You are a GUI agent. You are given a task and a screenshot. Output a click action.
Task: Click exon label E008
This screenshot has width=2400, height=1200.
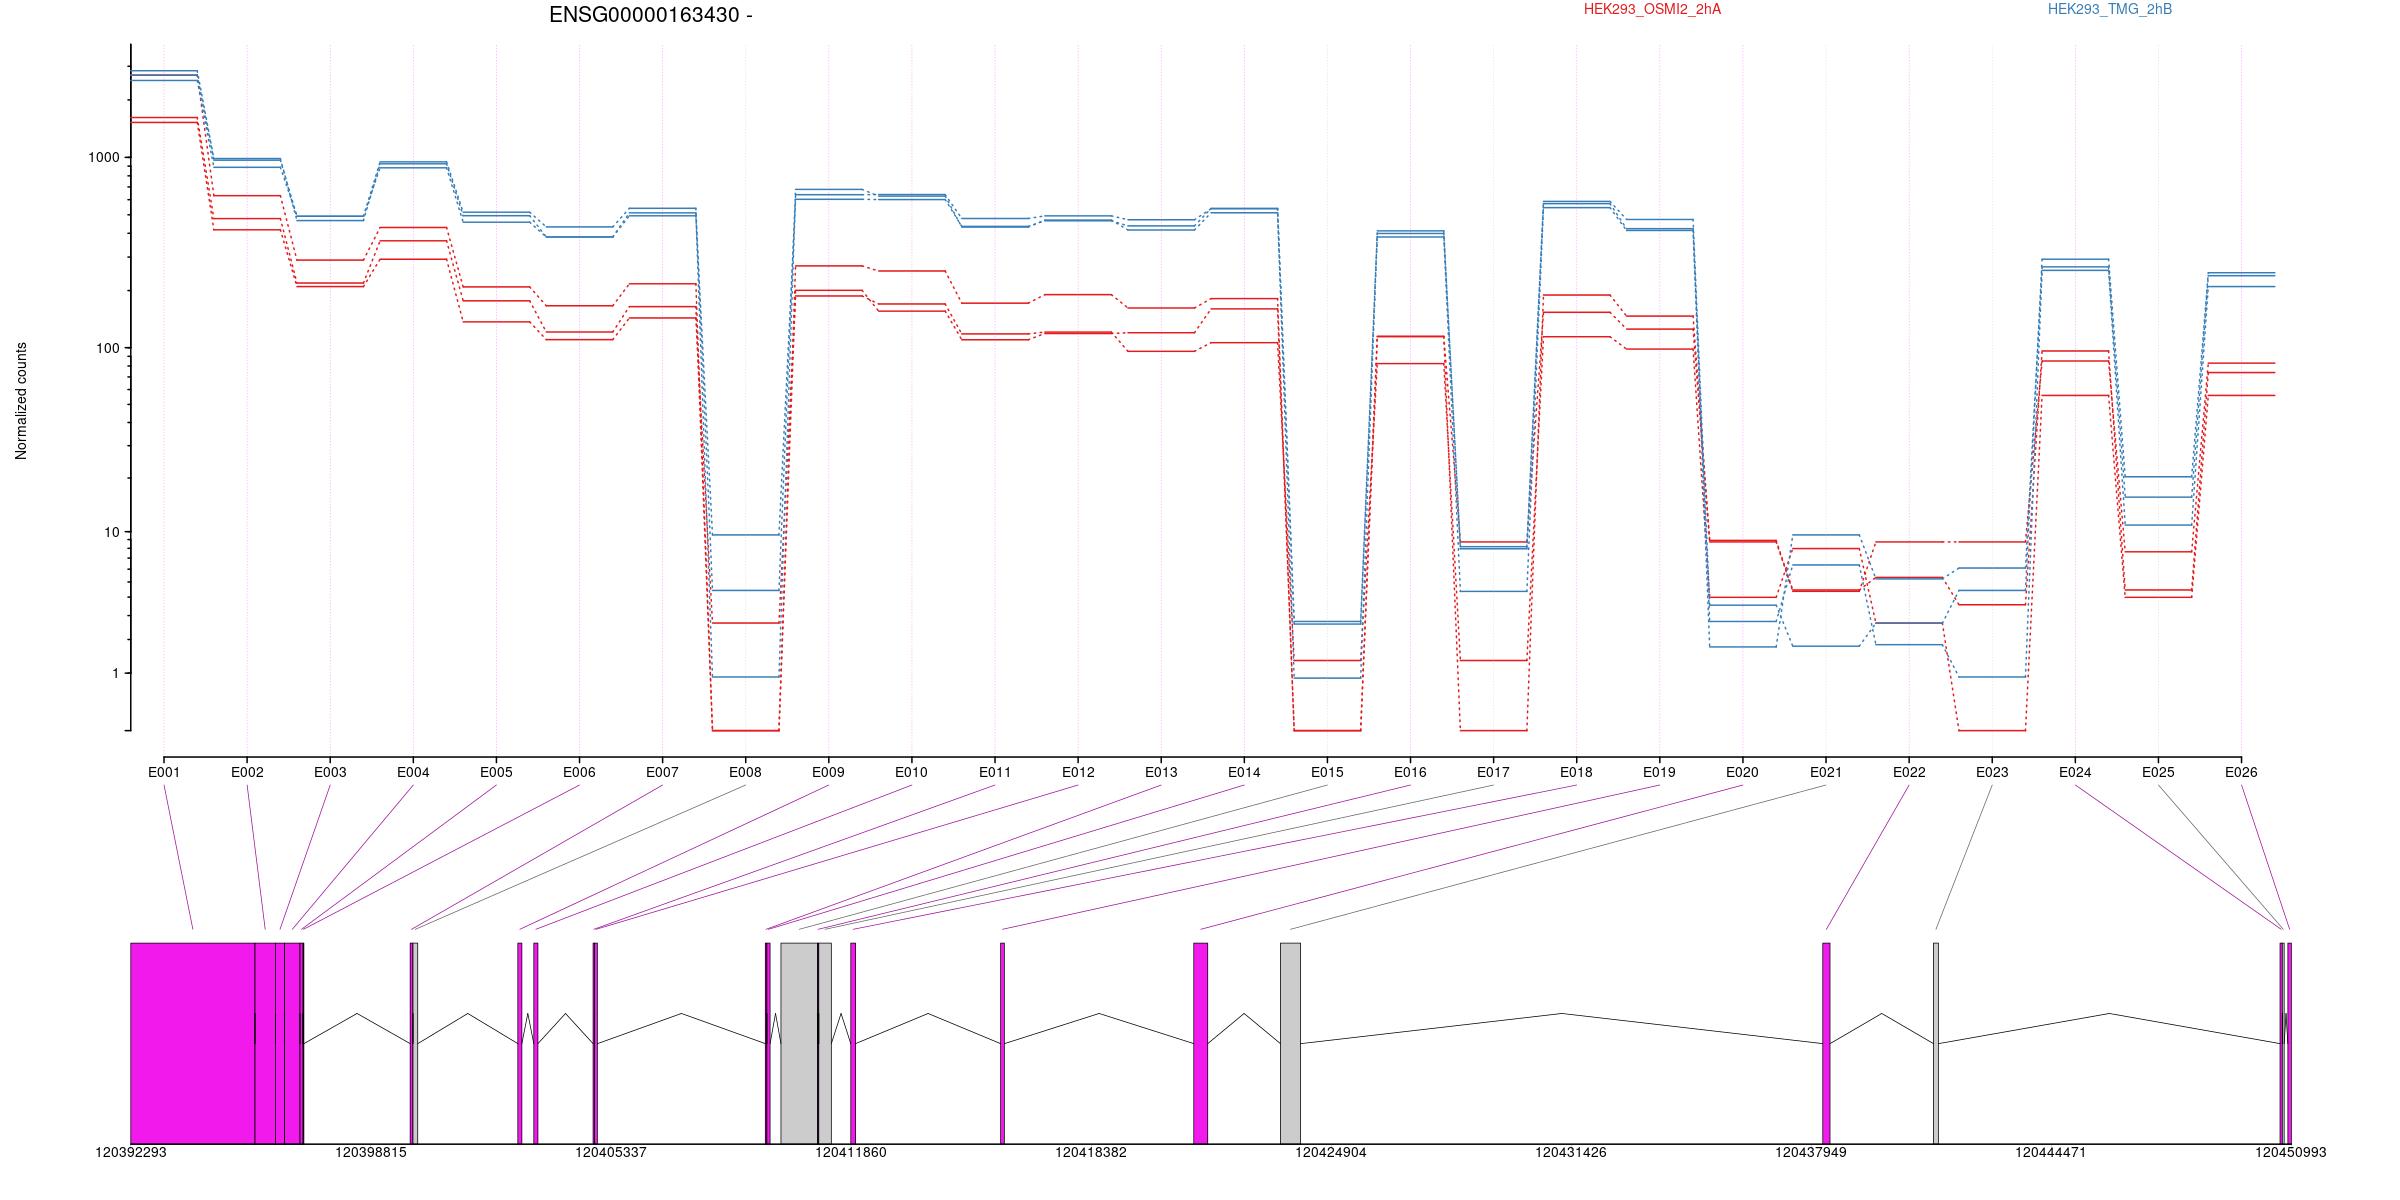click(745, 772)
